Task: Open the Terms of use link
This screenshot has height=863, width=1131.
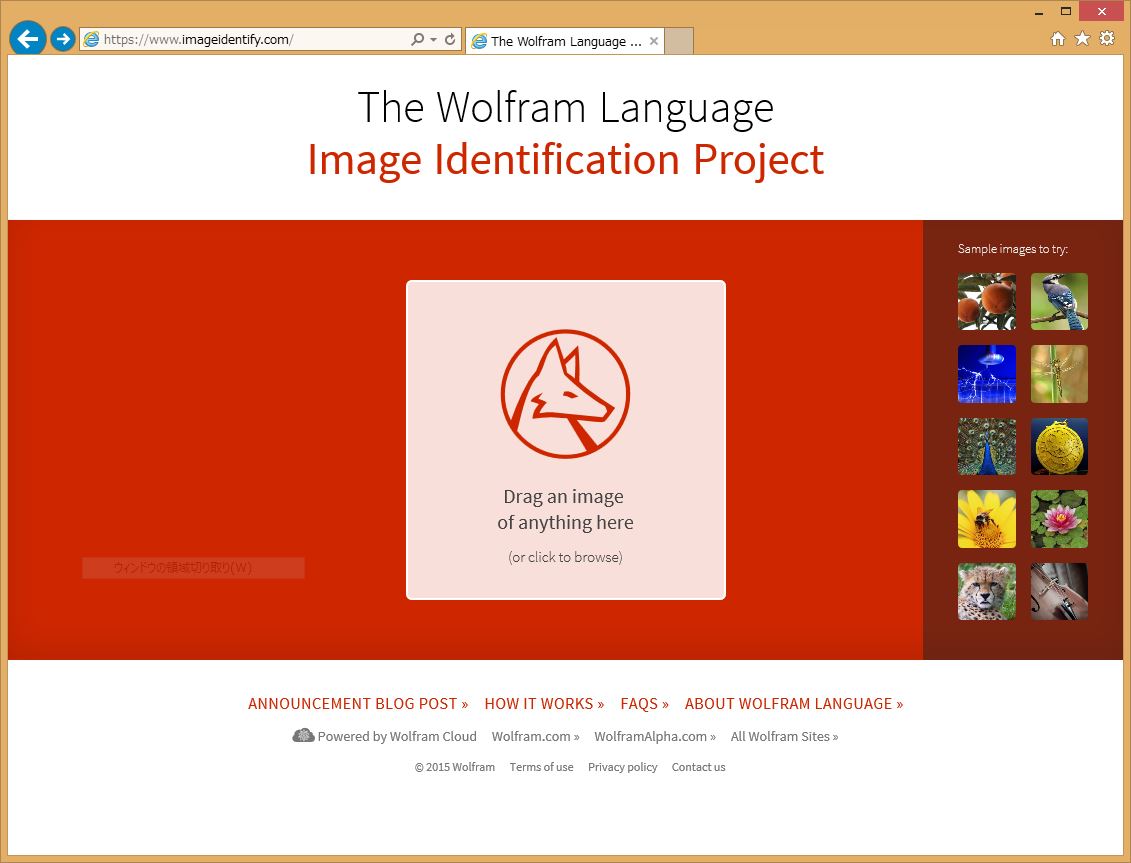Action: pos(541,767)
